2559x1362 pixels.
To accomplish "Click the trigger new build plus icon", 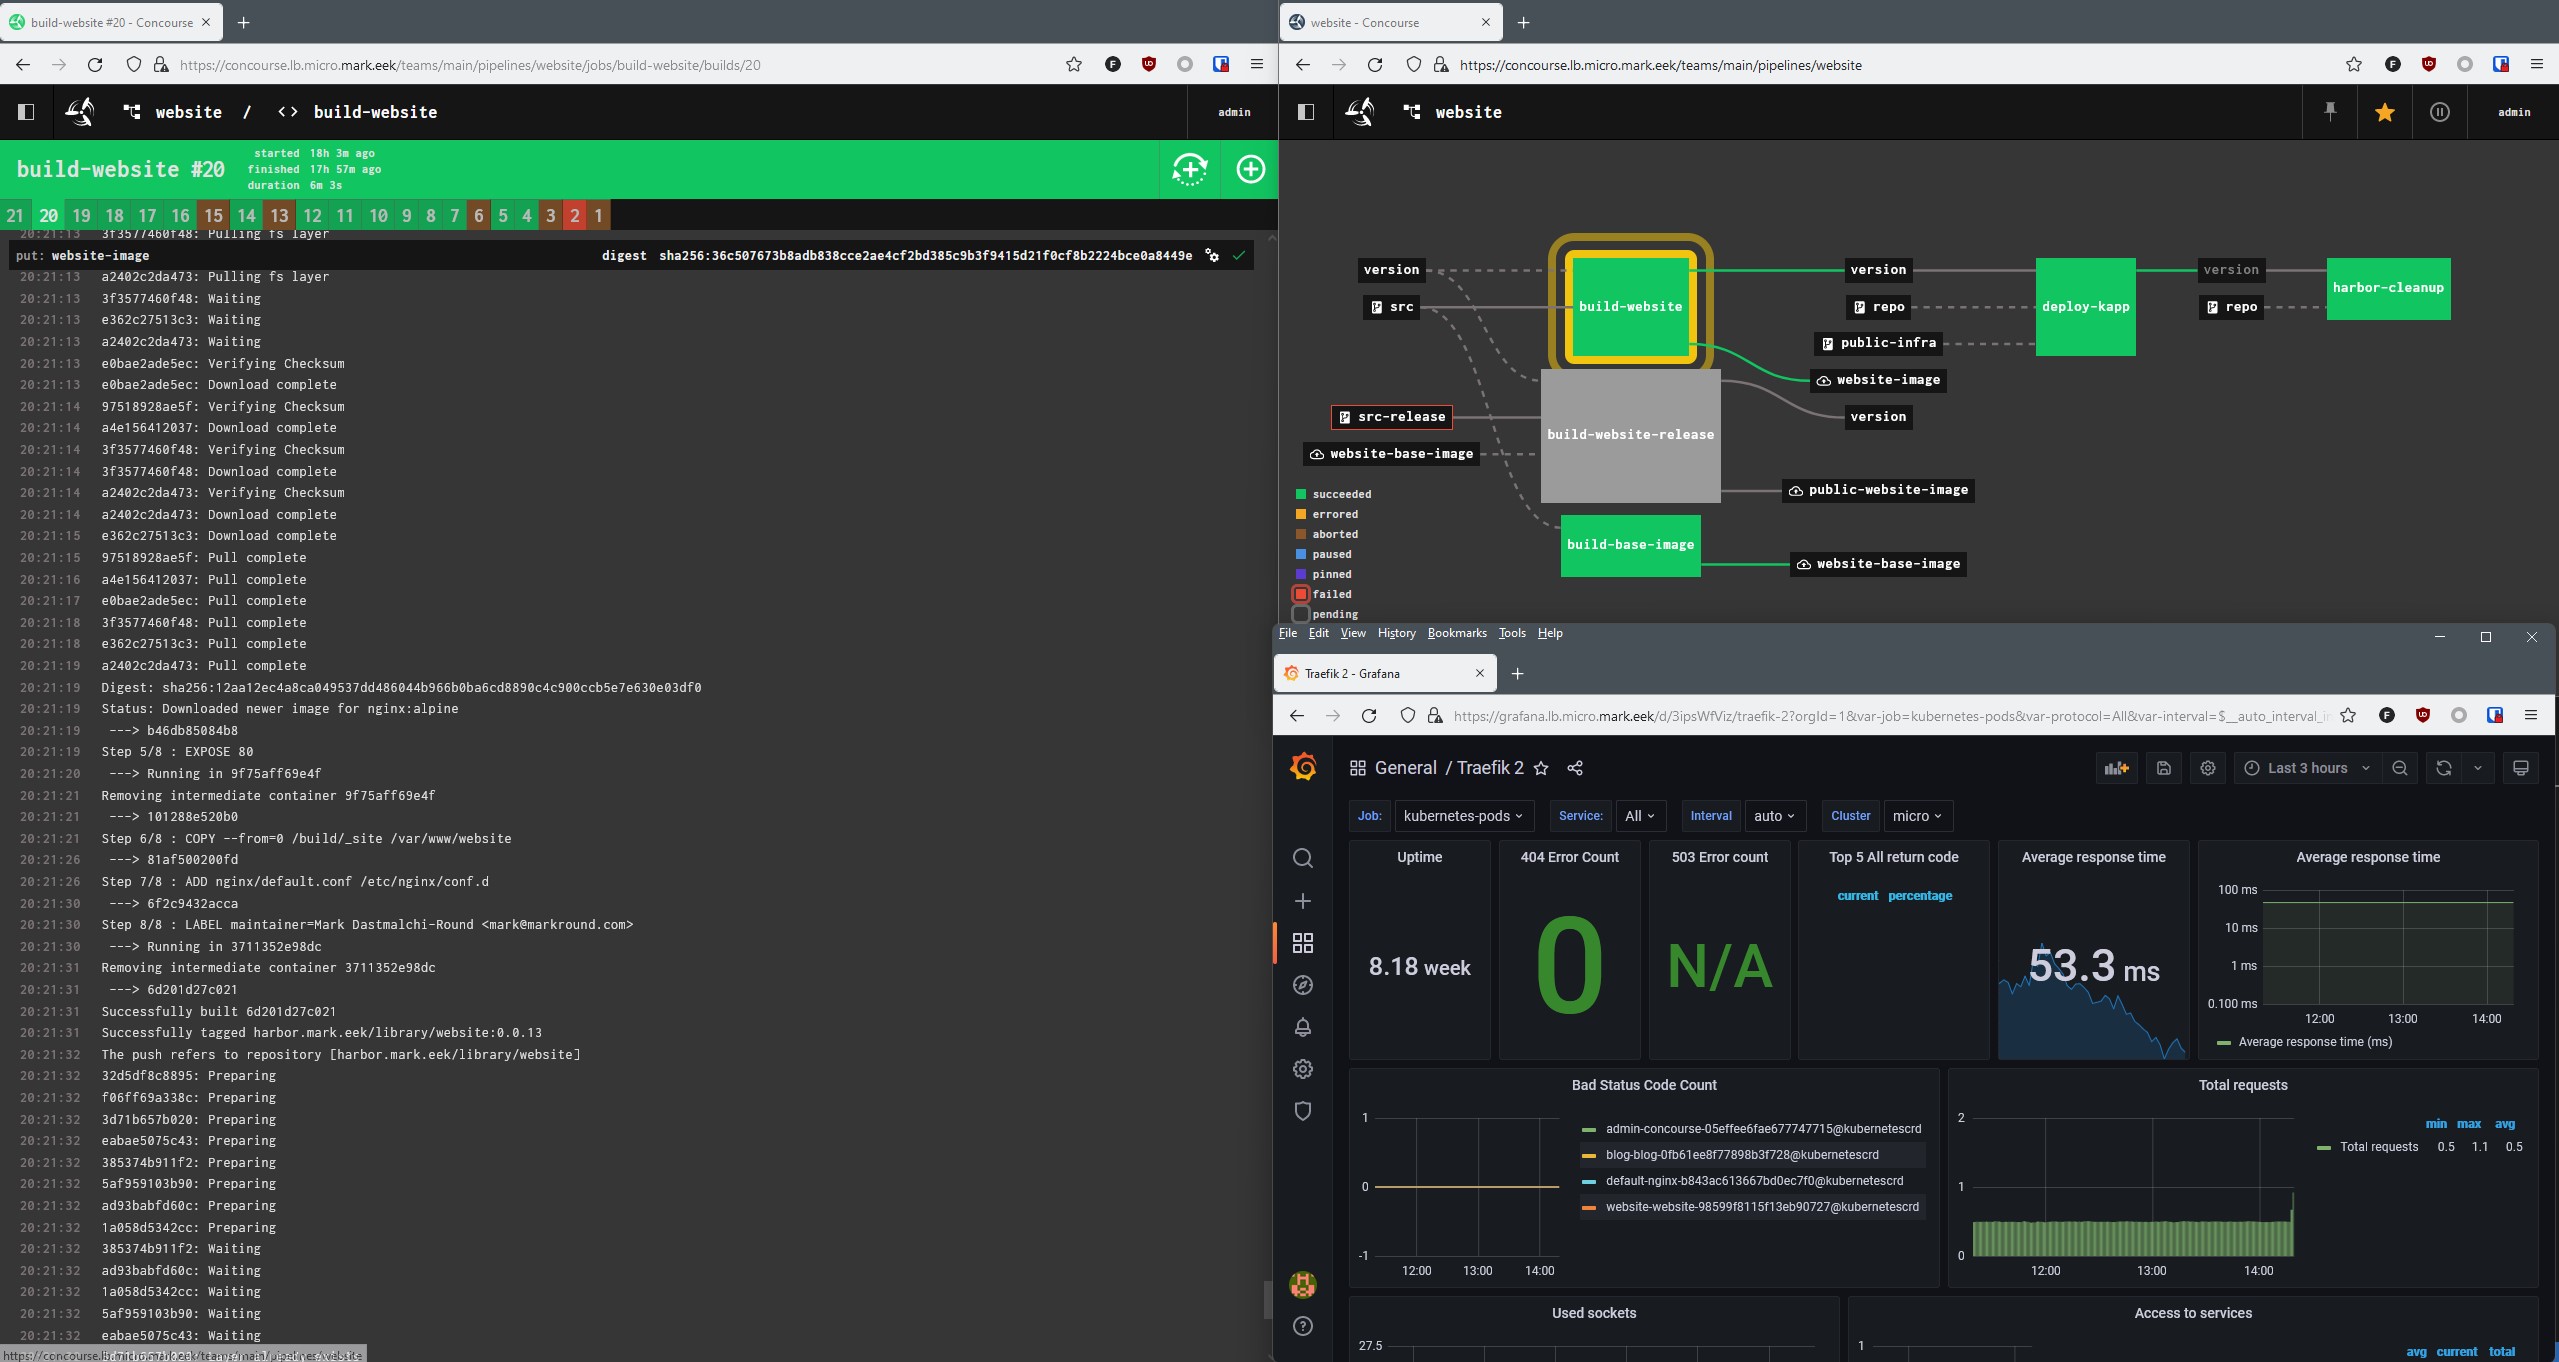I will click(1250, 169).
